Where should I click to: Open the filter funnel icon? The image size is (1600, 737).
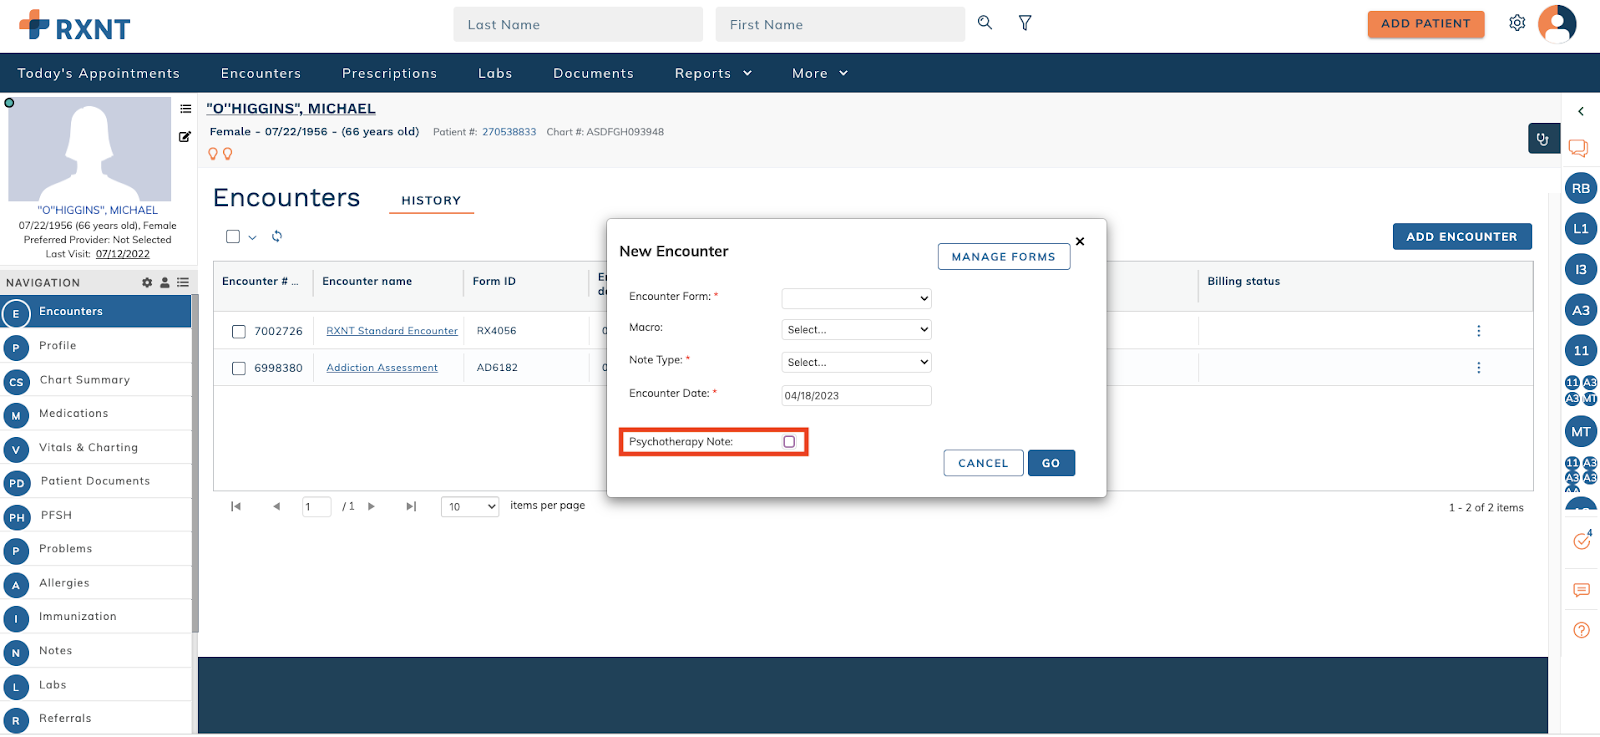(x=1025, y=23)
